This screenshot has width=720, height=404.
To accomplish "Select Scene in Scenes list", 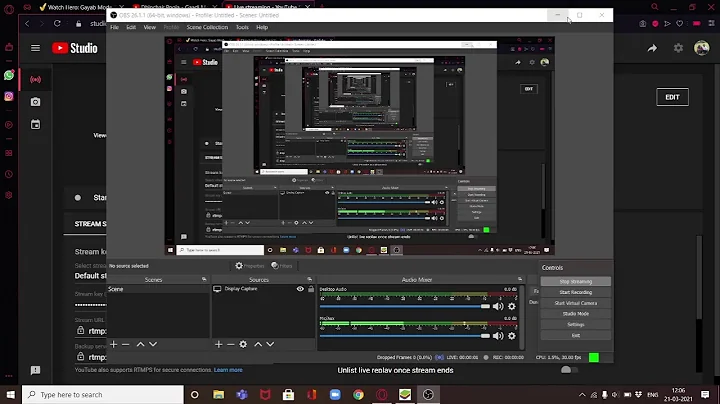I will (x=158, y=289).
